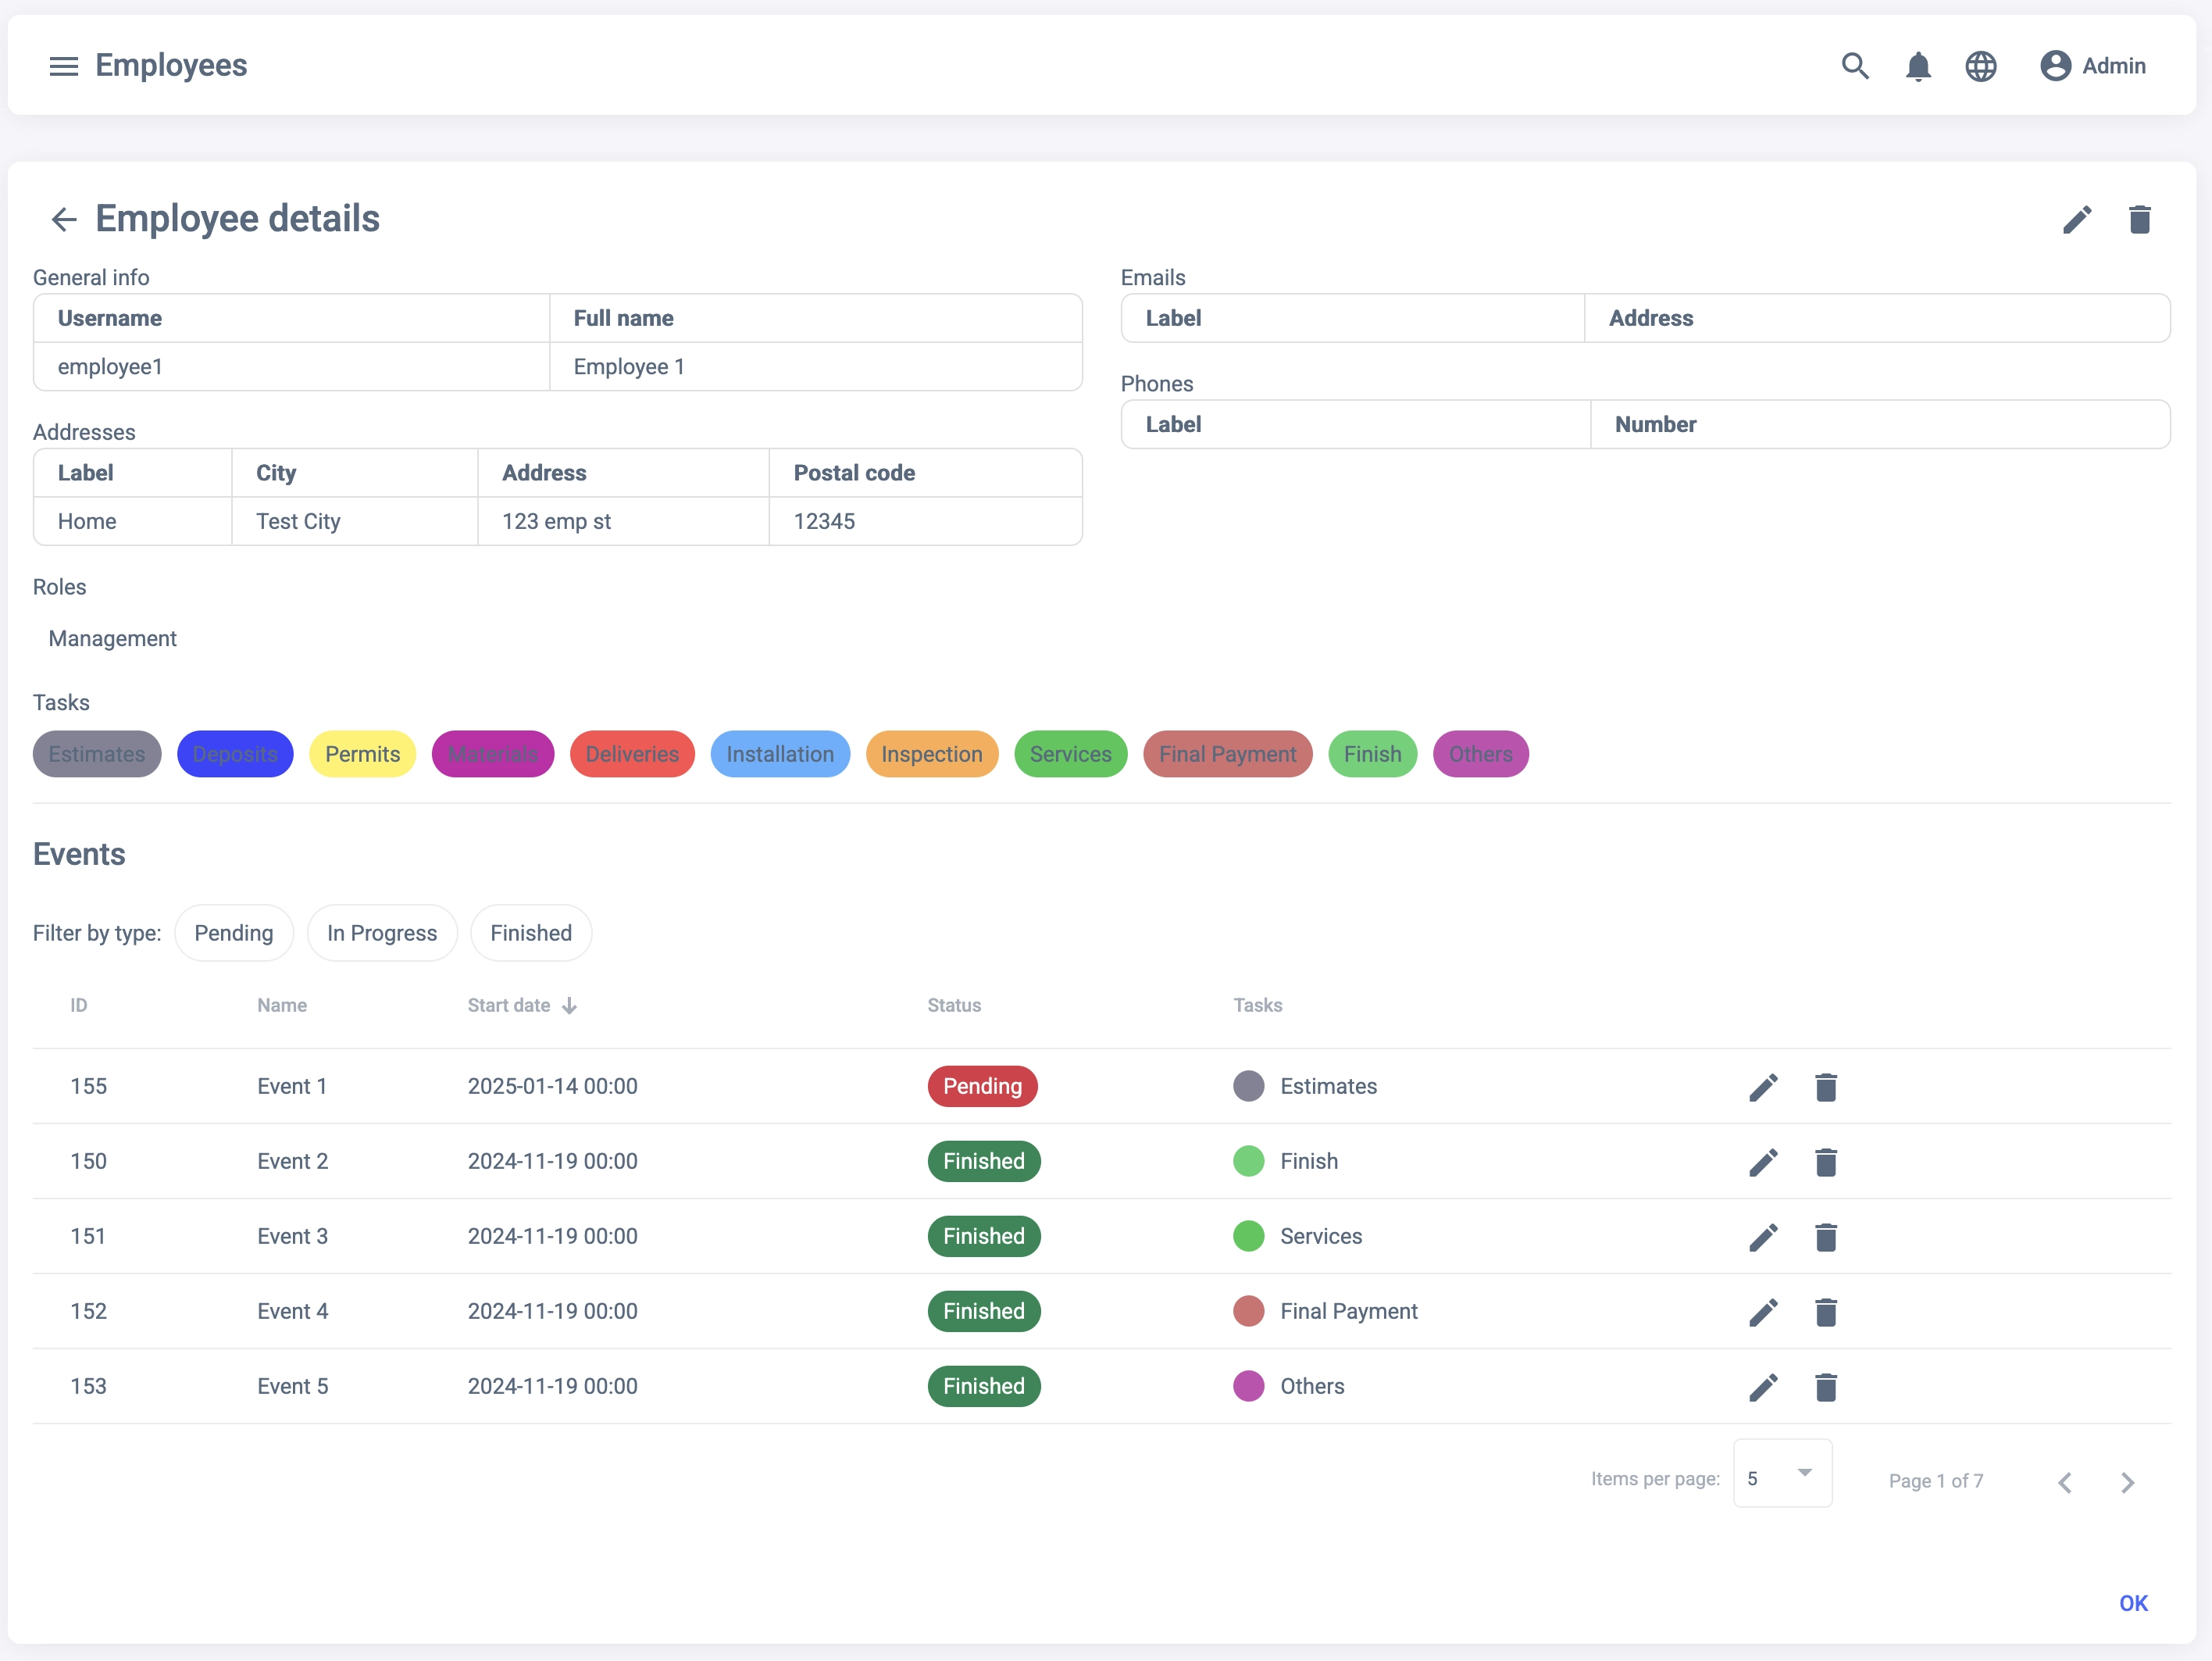Image resolution: width=2212 pixels, height=1661 pixels.
Task: Open the notifications bell
Action: pos(1917,67)
